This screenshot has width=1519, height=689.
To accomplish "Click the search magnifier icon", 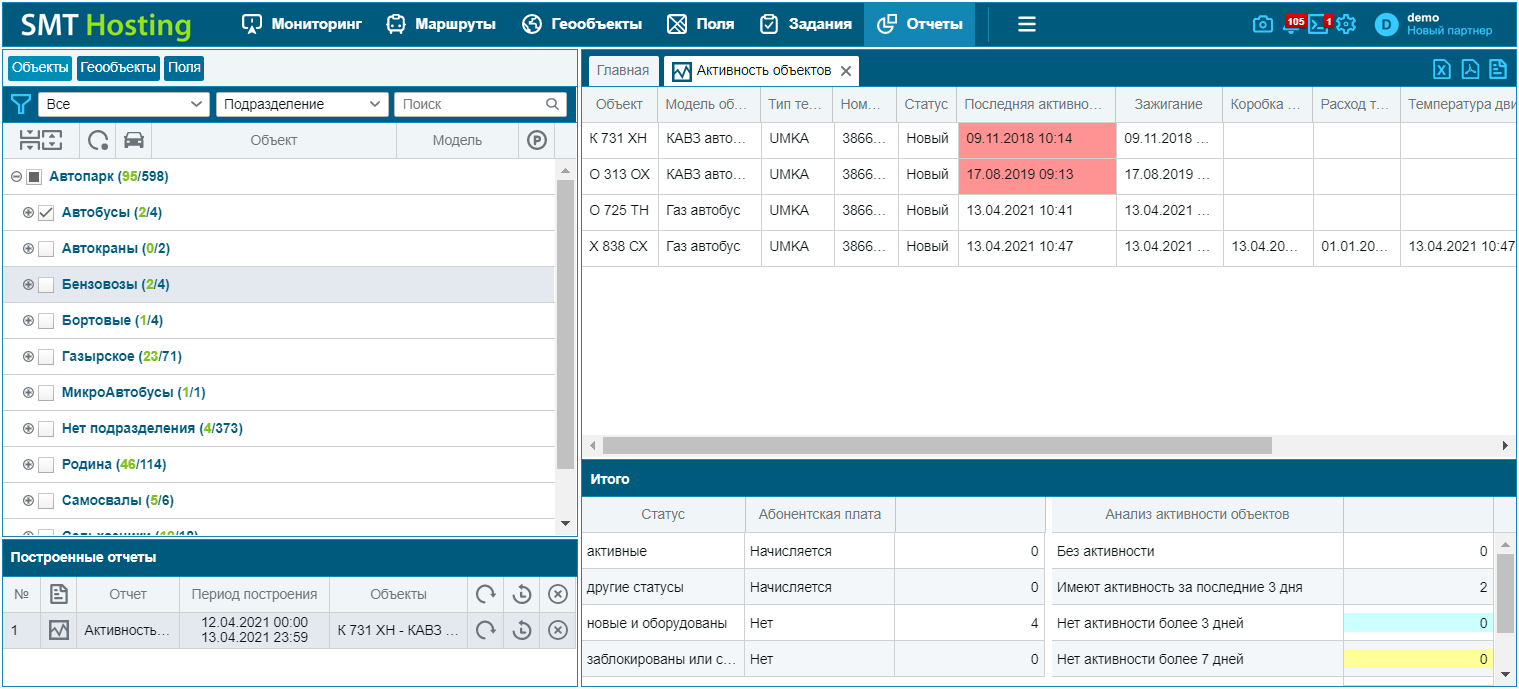I will [552, 104].
